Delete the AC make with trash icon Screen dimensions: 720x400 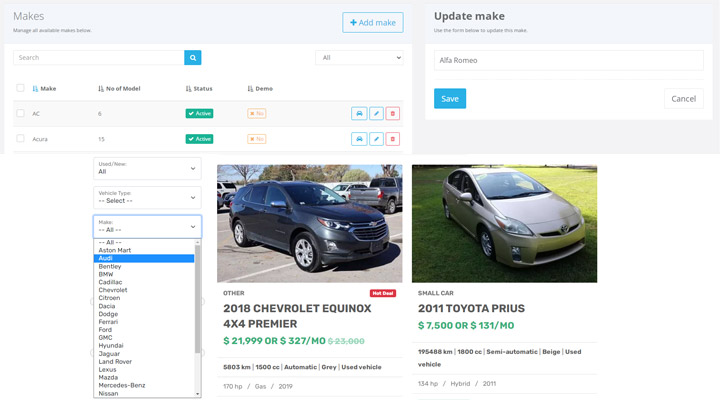[x=393, y=113]
